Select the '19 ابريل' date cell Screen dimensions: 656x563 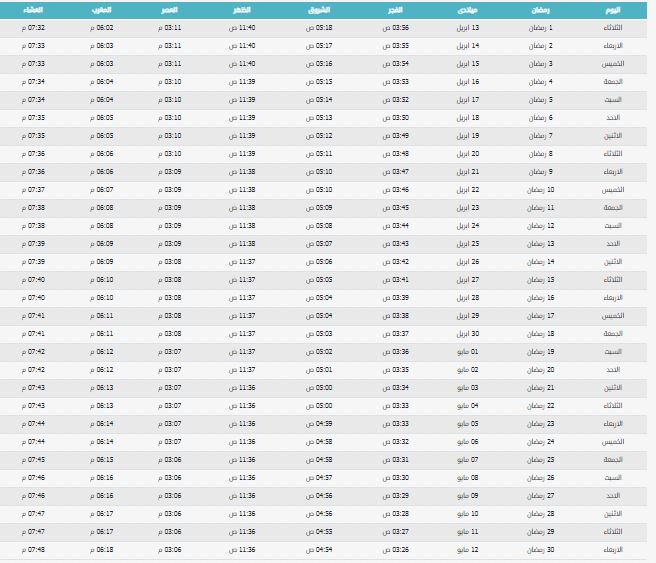pyautogui.click(x=468, y=136)
